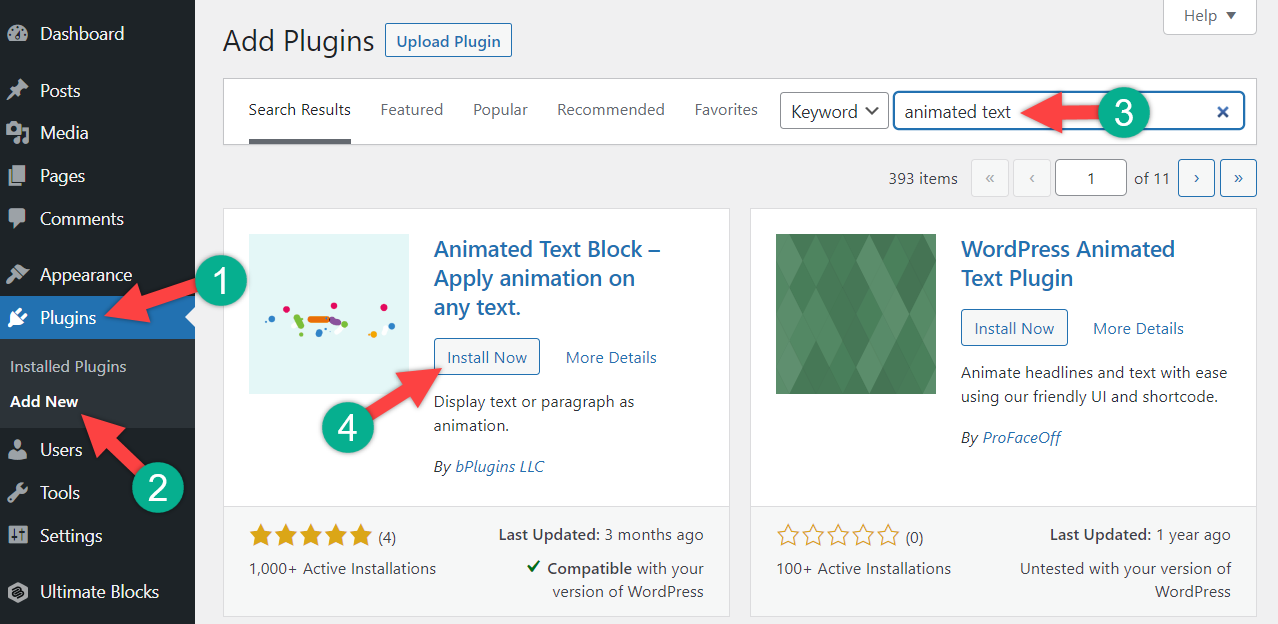Switch to the Featured tab
This screenshot has height=624, width=1278.
[x=412, y=110]
